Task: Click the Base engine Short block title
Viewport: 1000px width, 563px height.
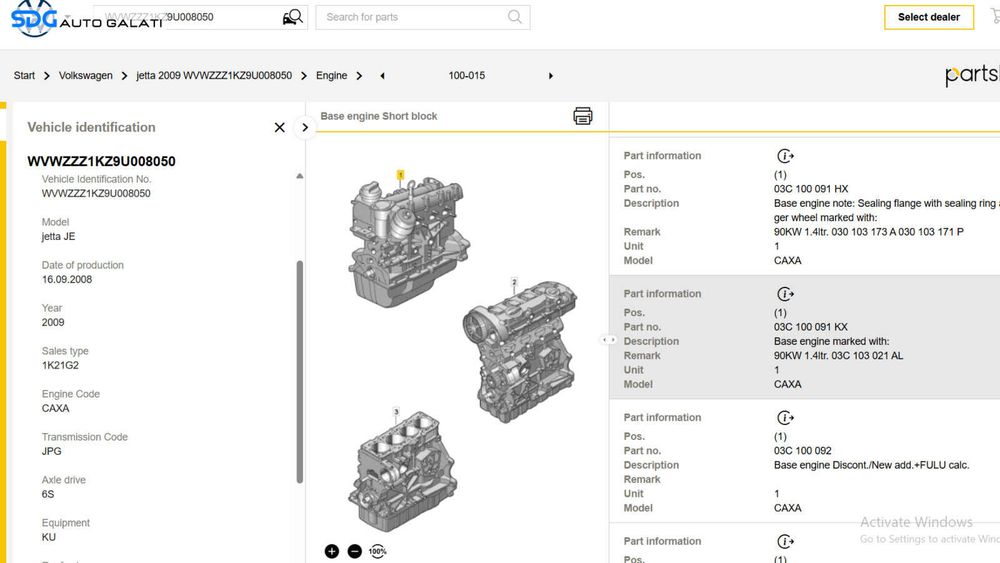Action: [x=378, y=116]
